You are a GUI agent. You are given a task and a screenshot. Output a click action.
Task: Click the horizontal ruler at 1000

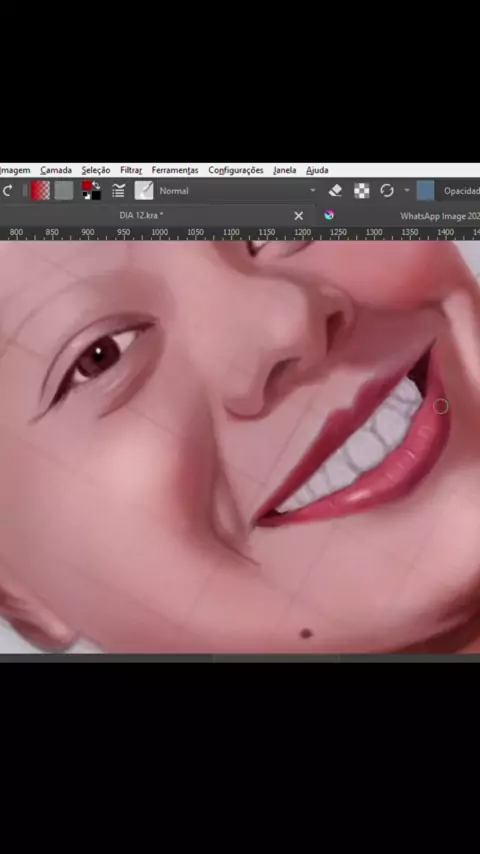pyautogui.click(x=160, y=233)
